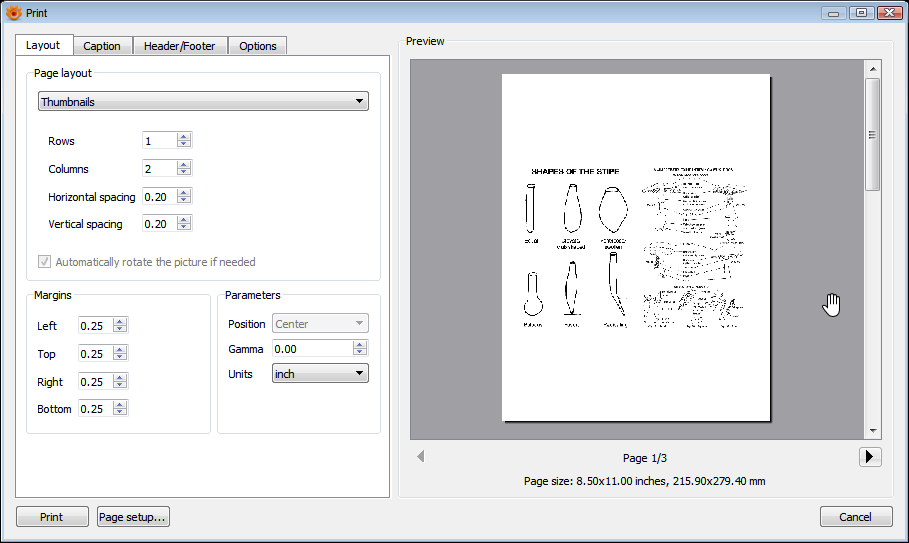This screenshot has height=543, width=909.
Task: Toggle automatically rotate picture checkbox
Action: (44, 262)
